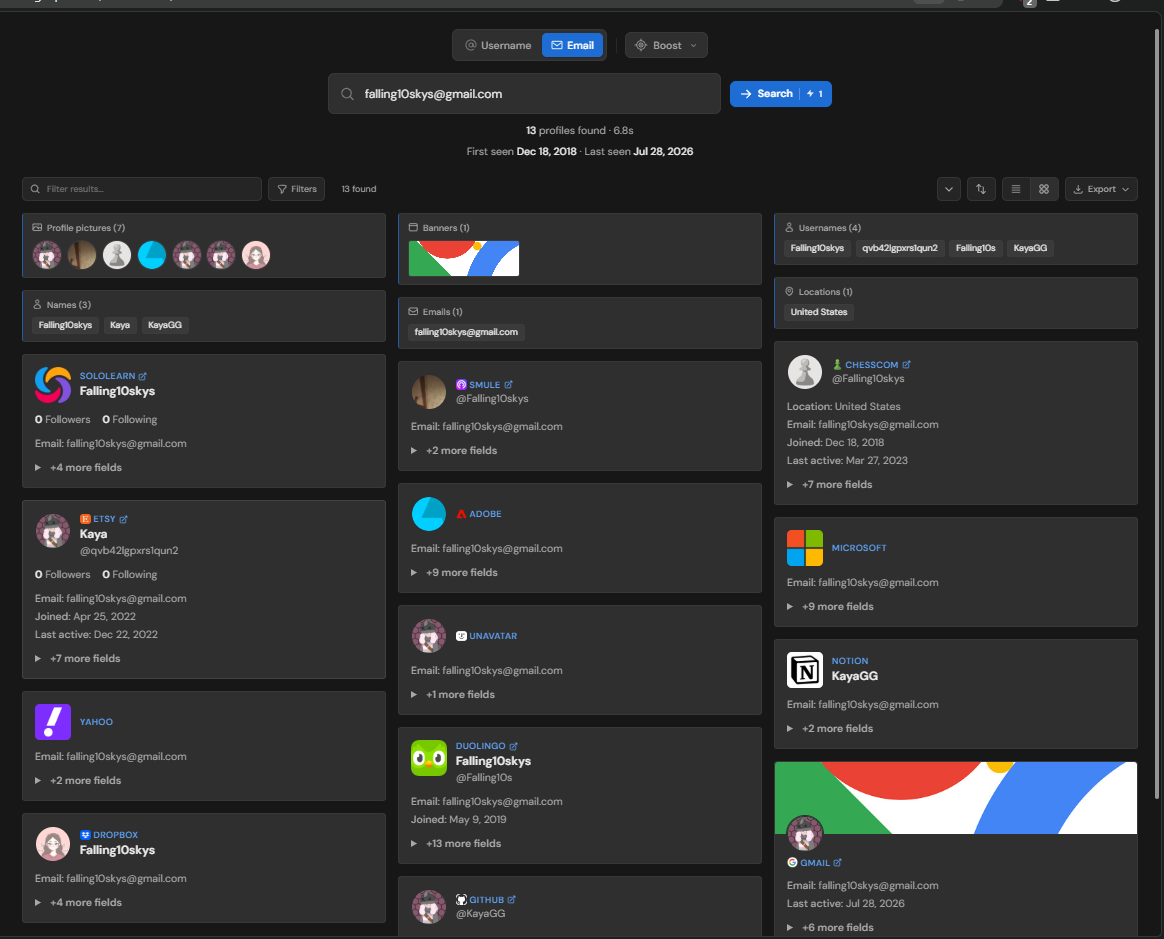Open the Filters button
The width and height of the screenshot is (1164, 939).
click(296, 189)
